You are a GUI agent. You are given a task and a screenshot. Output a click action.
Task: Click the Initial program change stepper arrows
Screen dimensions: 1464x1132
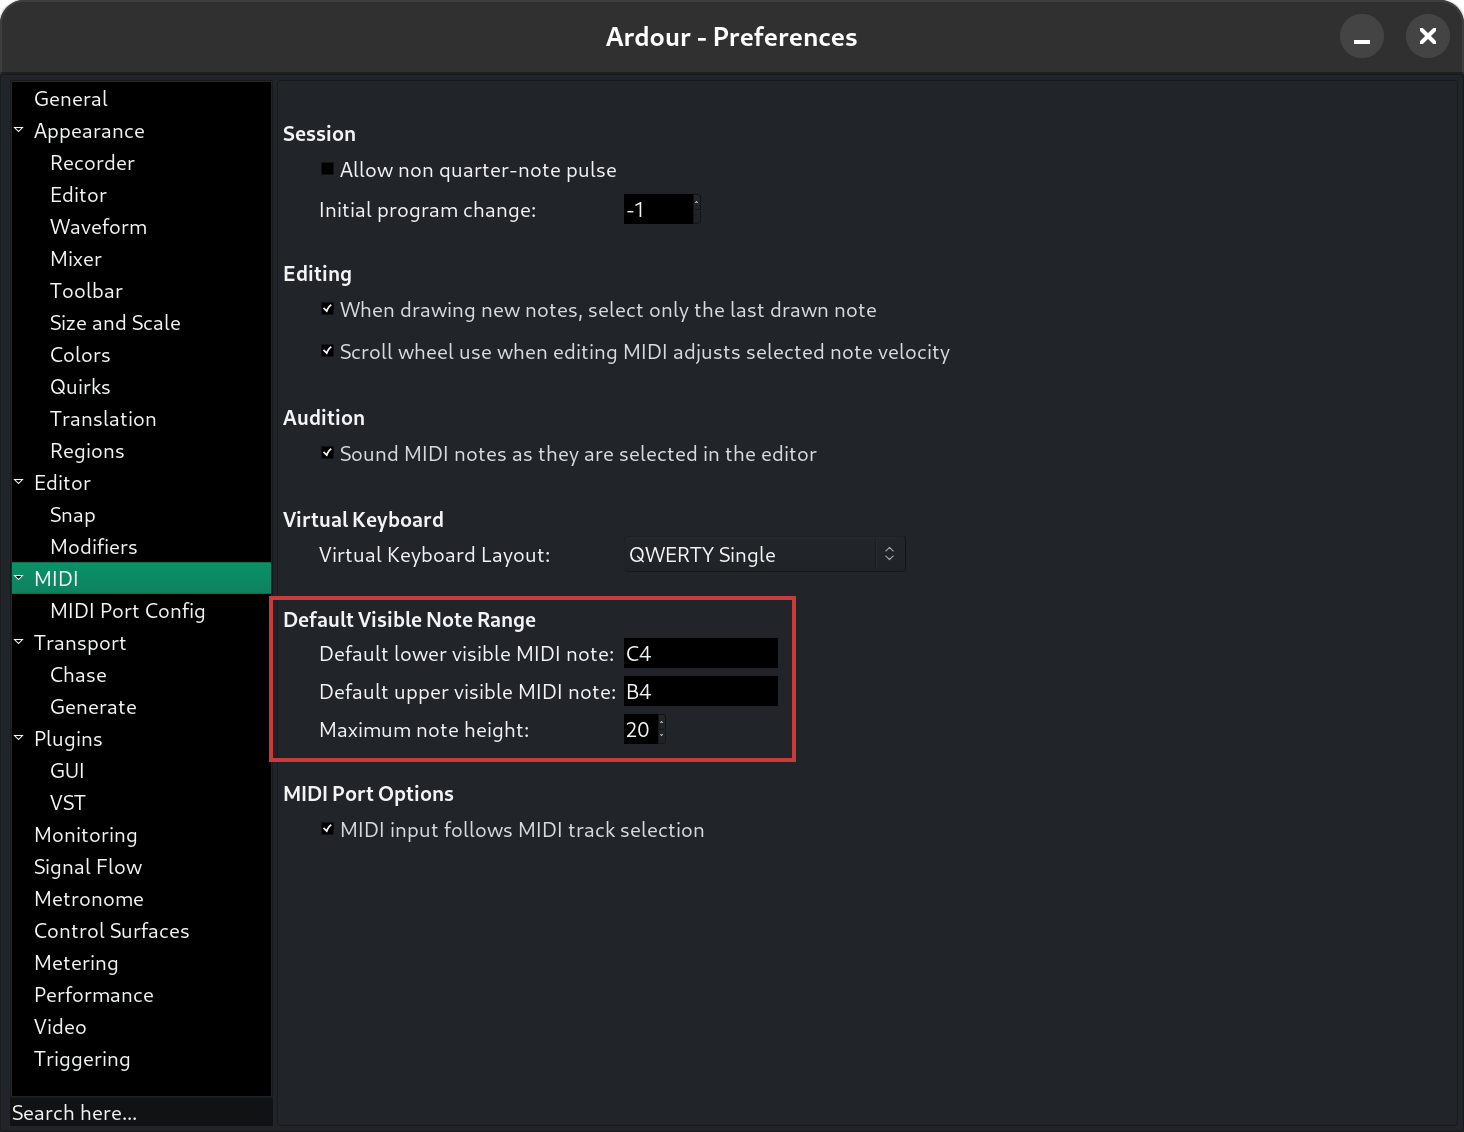[x=696, y=209]
